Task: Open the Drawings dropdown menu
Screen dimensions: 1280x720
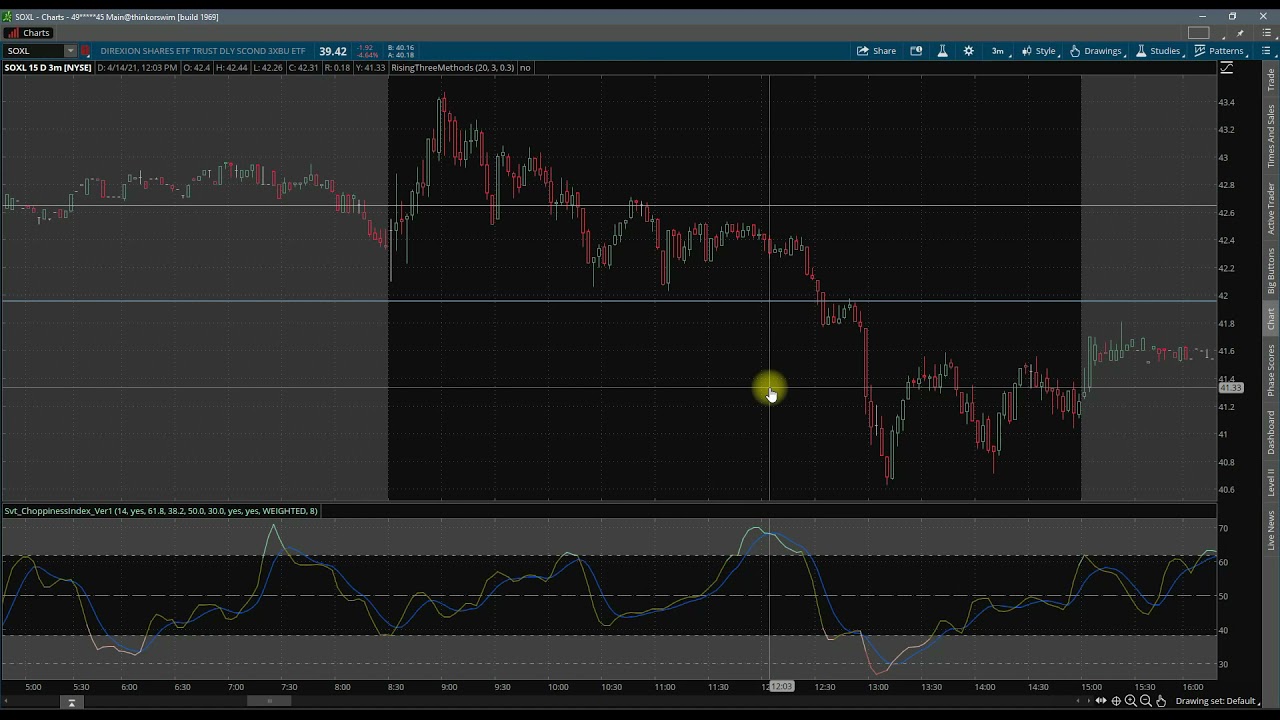Action: (x=1097, y=51)
